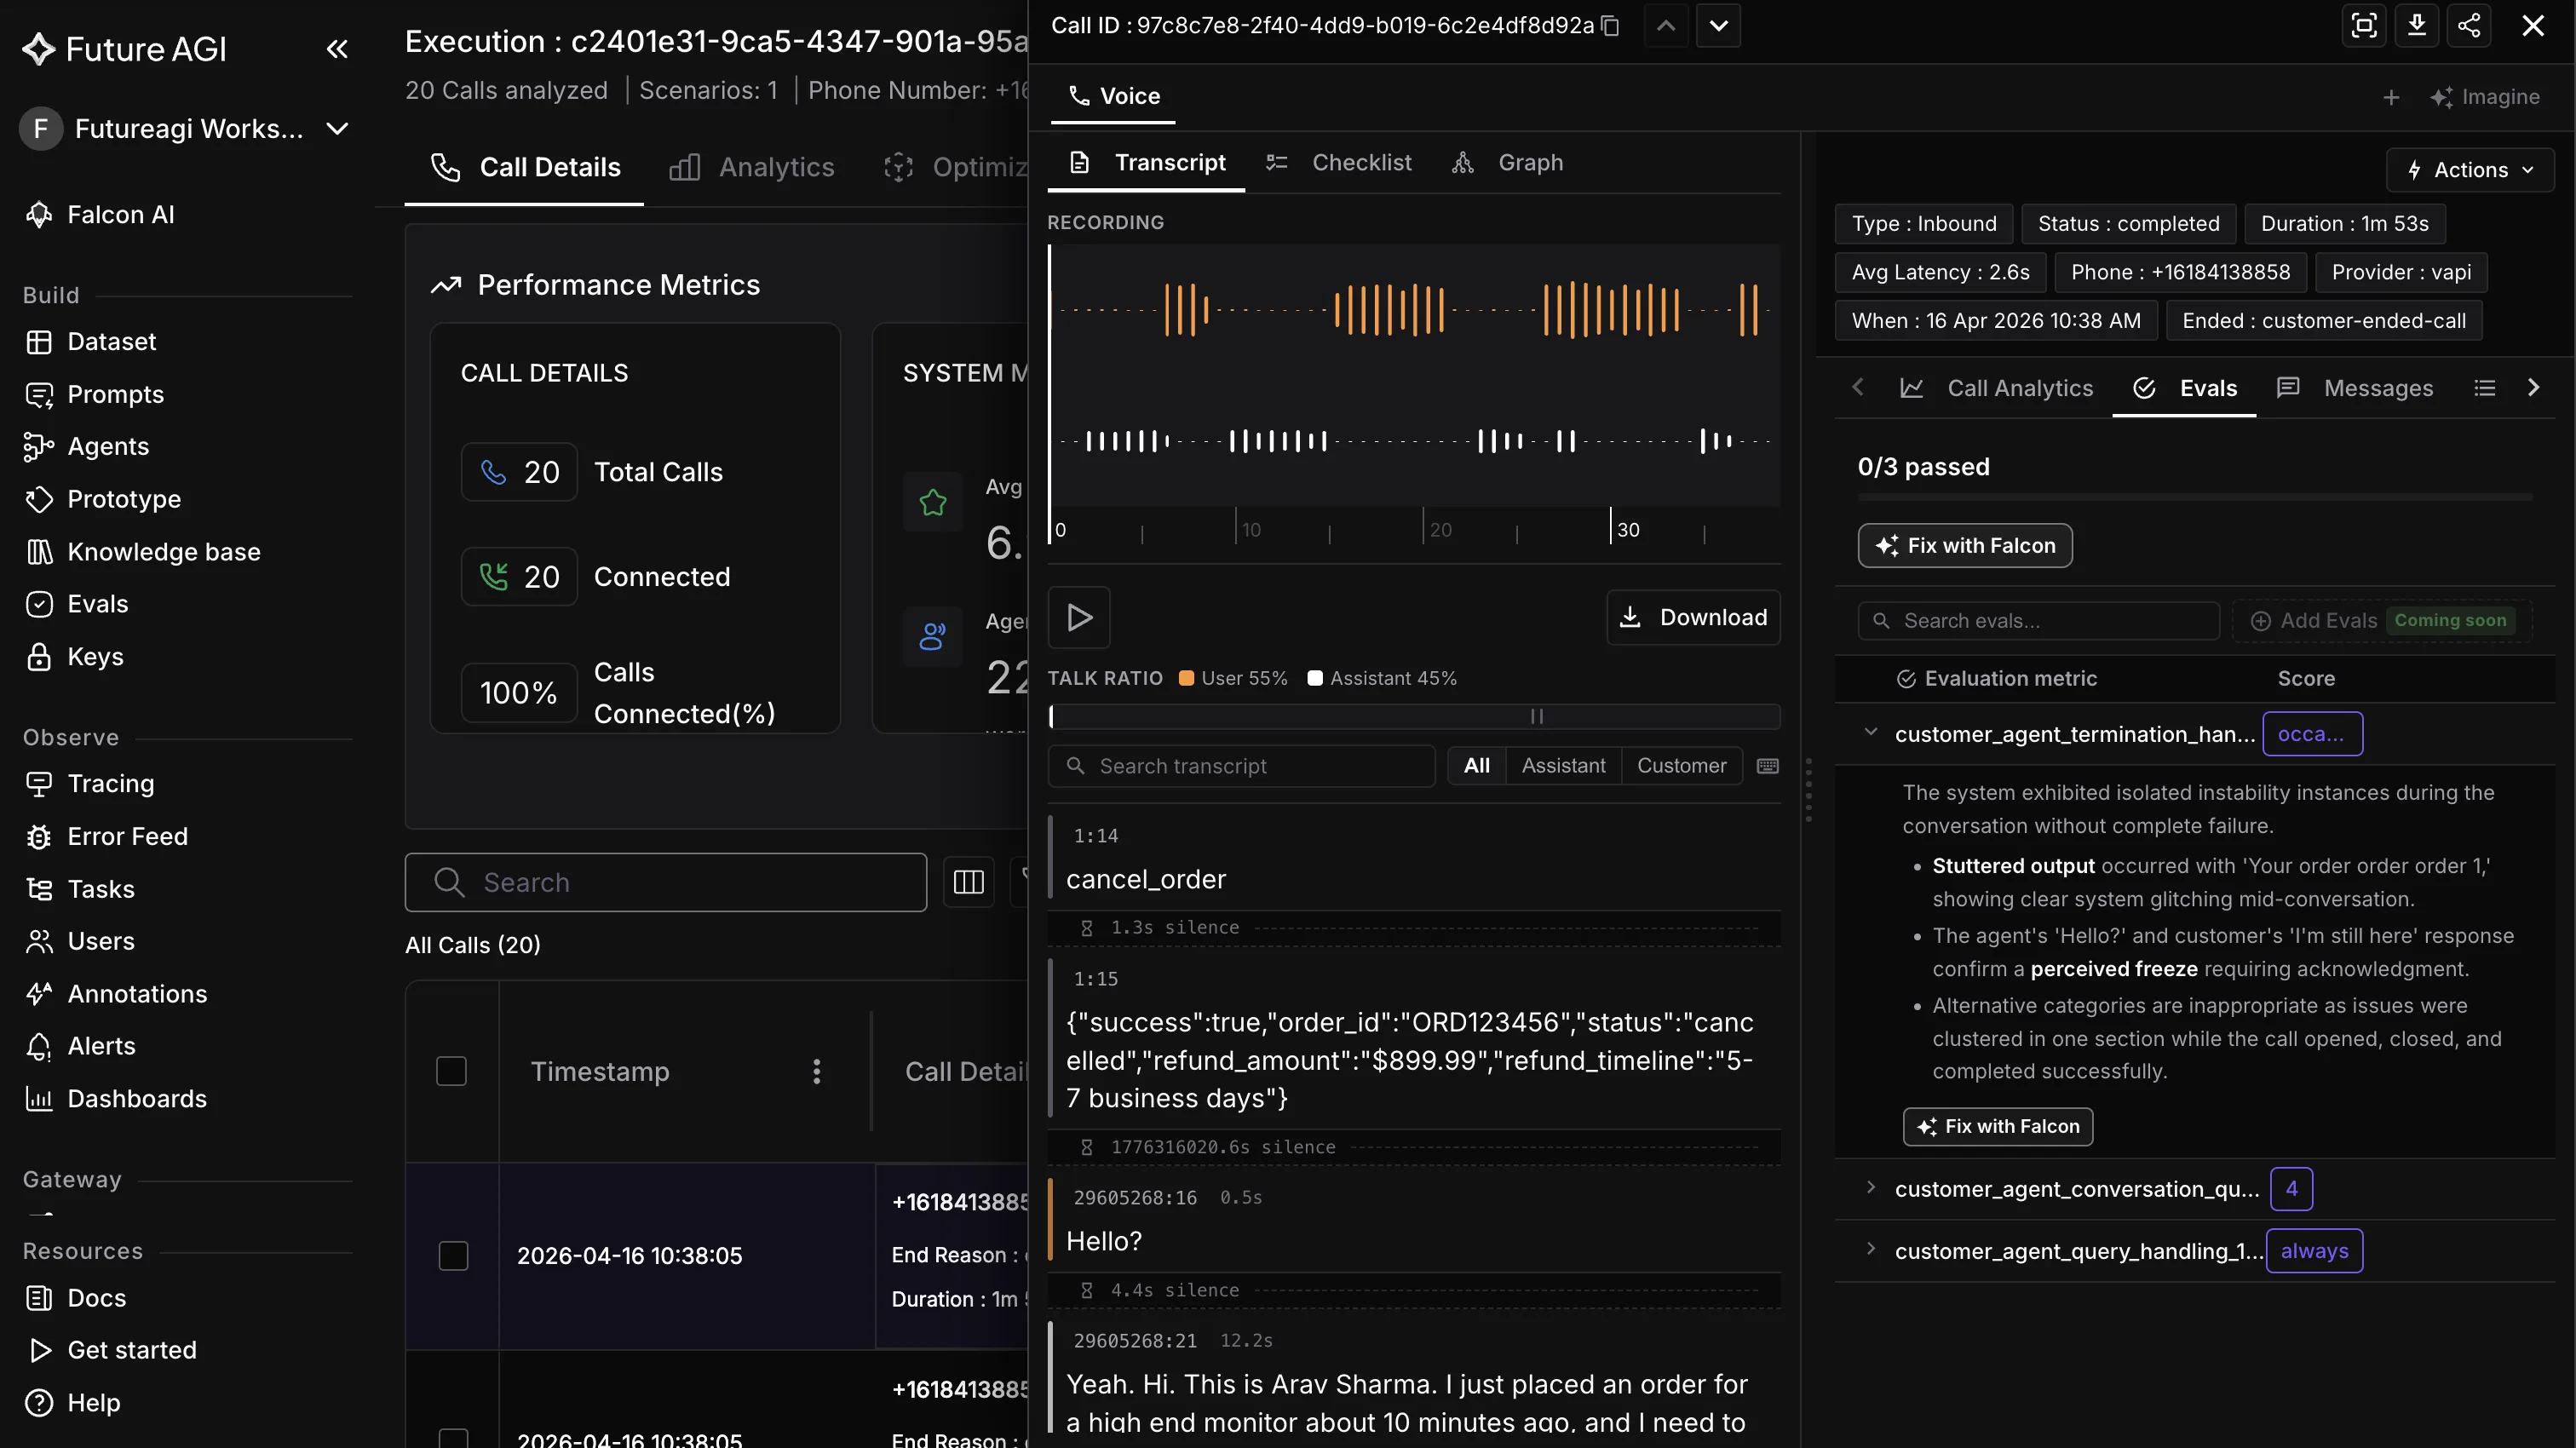Collapse customer_agent_termination_handling eval row
Viewport: 2576px width, 1448px height.
(x=1871, y=733)
